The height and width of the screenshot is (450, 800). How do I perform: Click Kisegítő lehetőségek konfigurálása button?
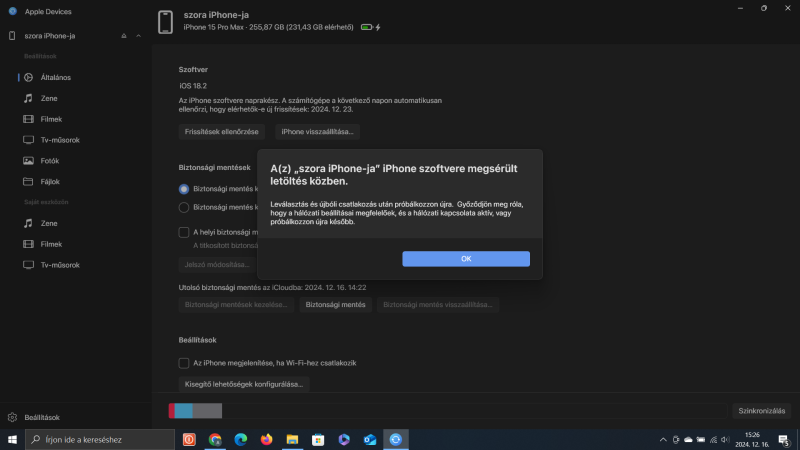coord(244,384)
